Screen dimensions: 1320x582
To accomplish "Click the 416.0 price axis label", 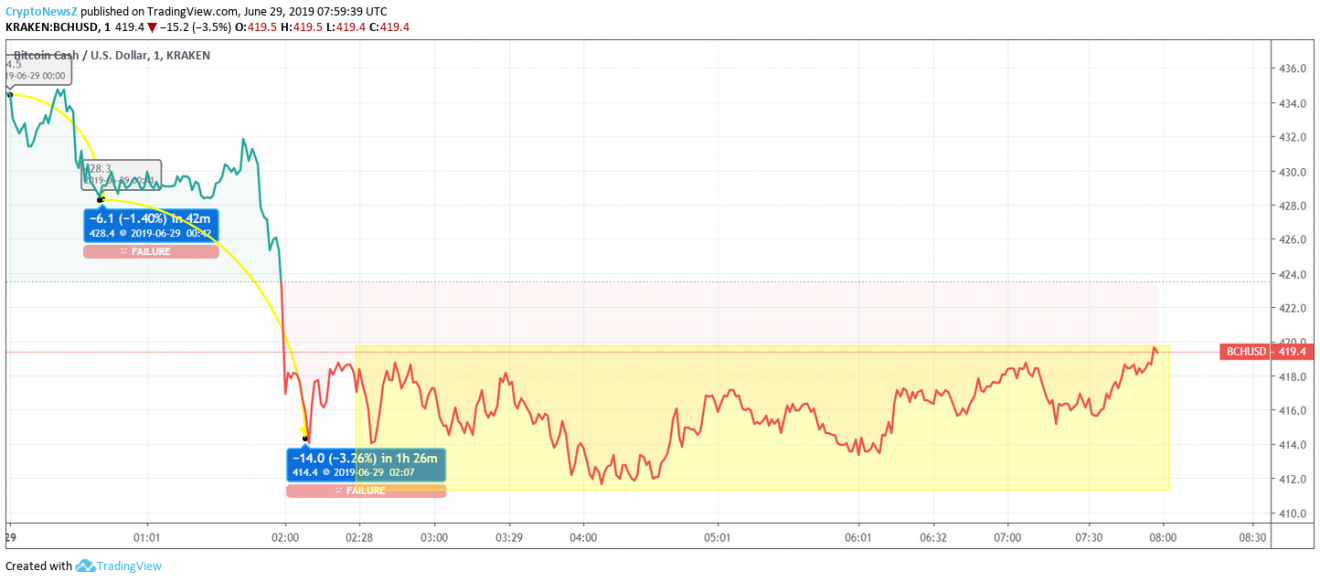I will pos(1294,411).
